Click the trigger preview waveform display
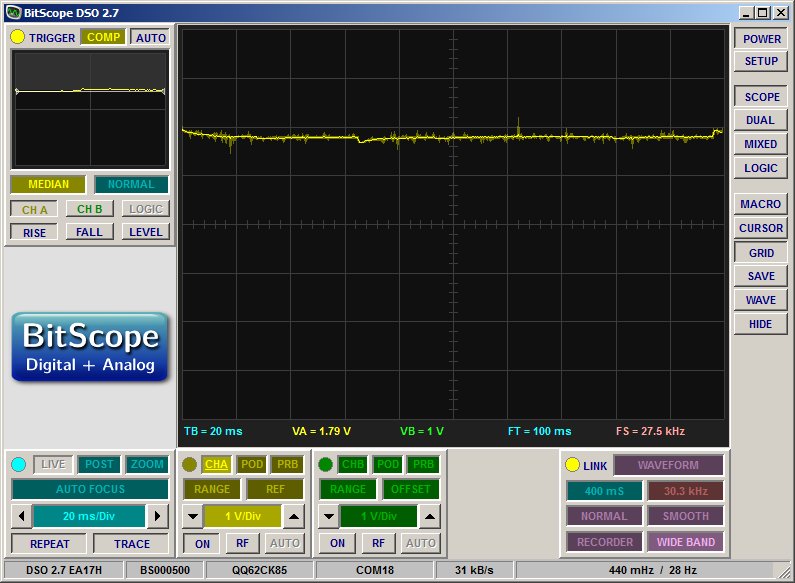The image size is (795, 583). (x=90, y=110)
